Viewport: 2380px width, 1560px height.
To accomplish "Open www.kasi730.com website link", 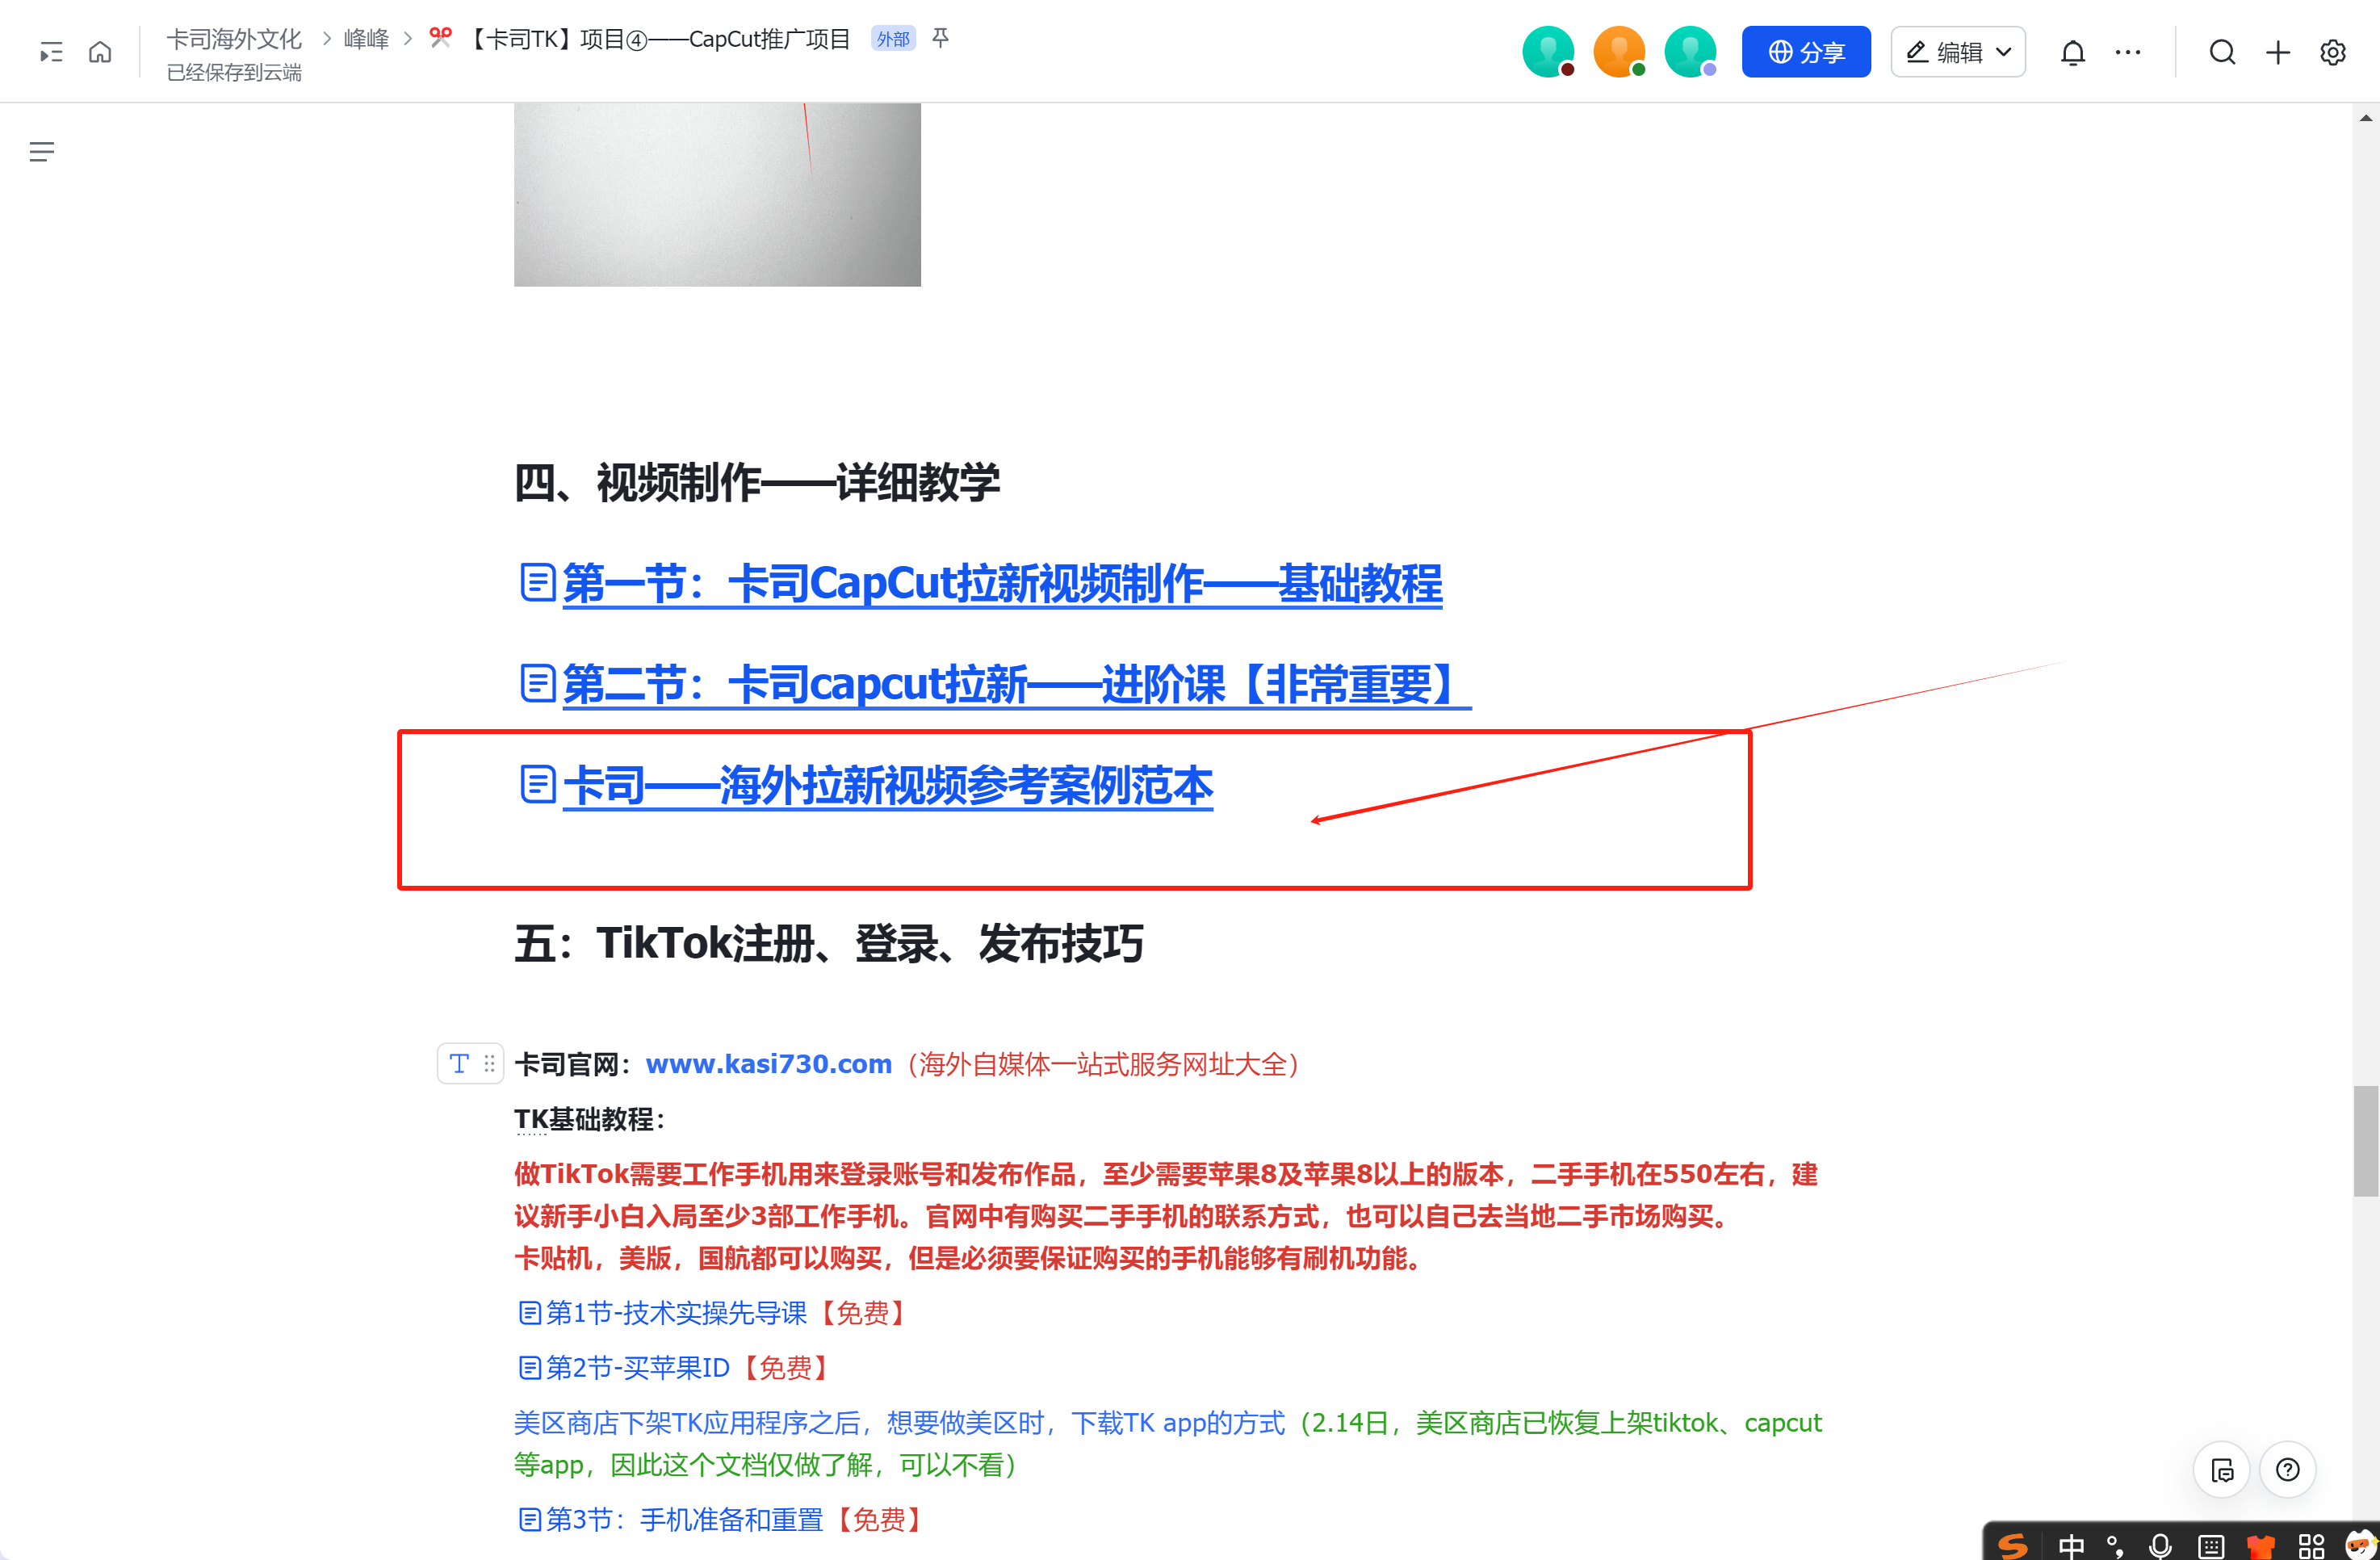I will click(768, 1064).
